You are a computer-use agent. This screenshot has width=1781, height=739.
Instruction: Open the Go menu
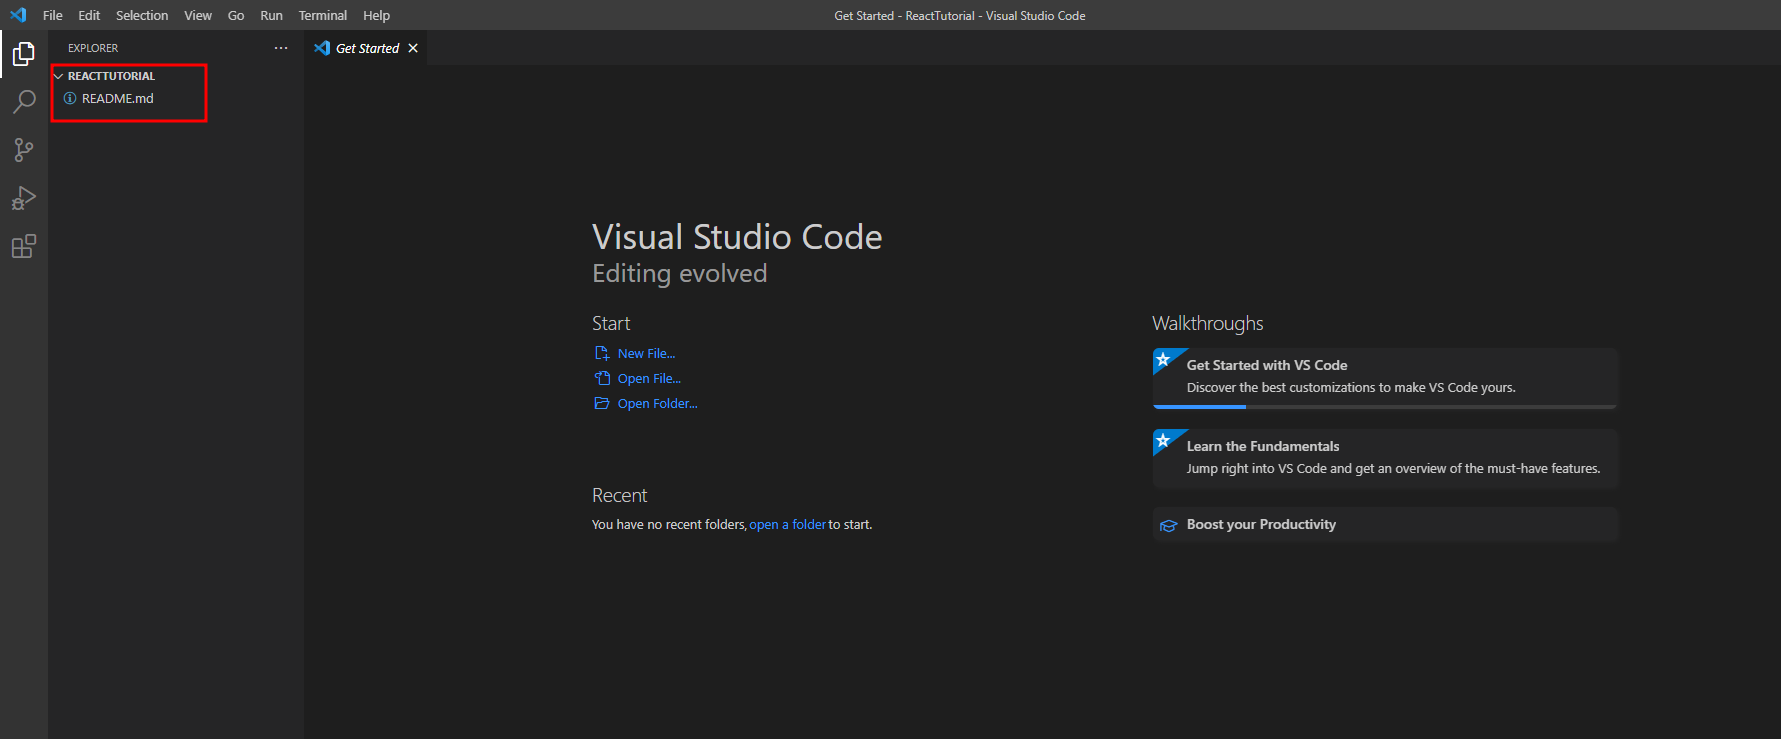tap(236, 15)
